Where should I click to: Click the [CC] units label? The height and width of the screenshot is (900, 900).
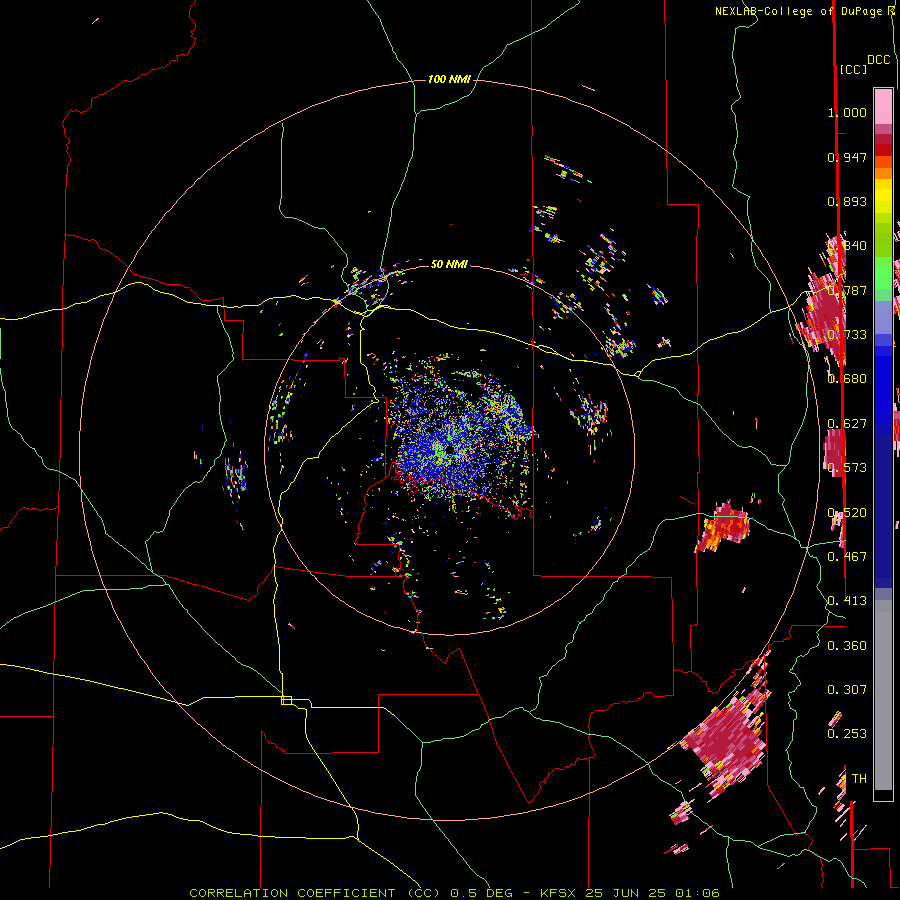pos(853,69)
